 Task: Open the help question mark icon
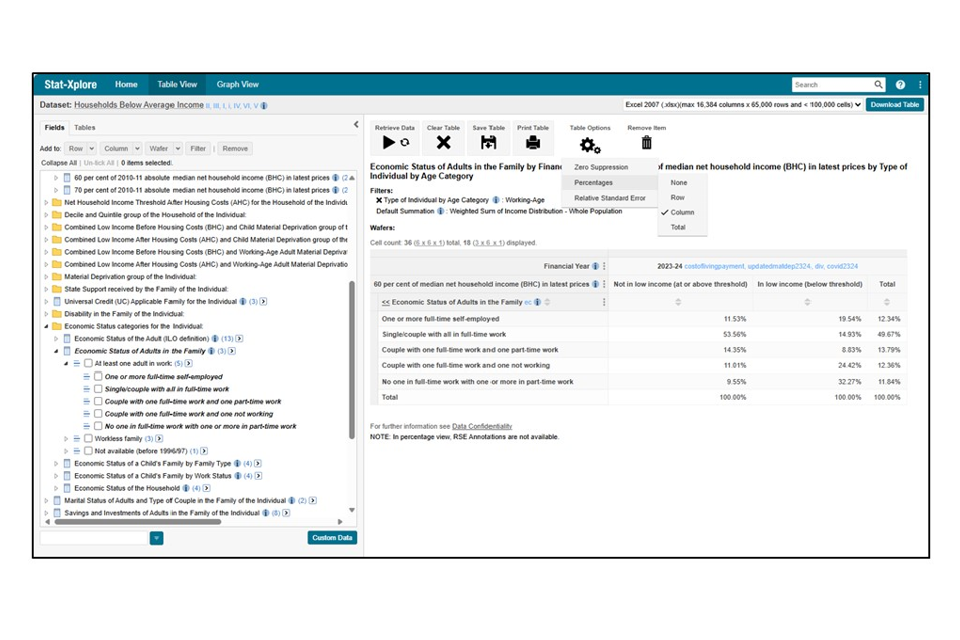[x=900, y=85]
